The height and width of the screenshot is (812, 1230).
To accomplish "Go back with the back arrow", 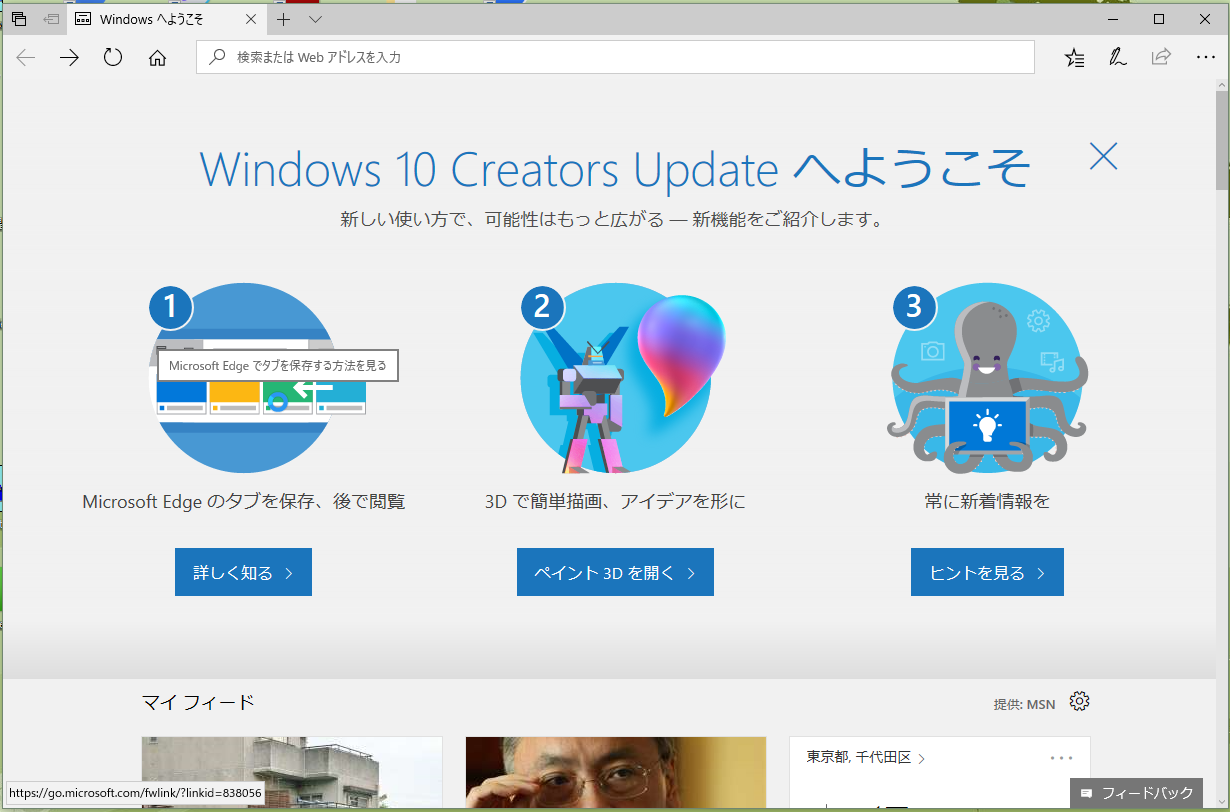I will 25,58.
